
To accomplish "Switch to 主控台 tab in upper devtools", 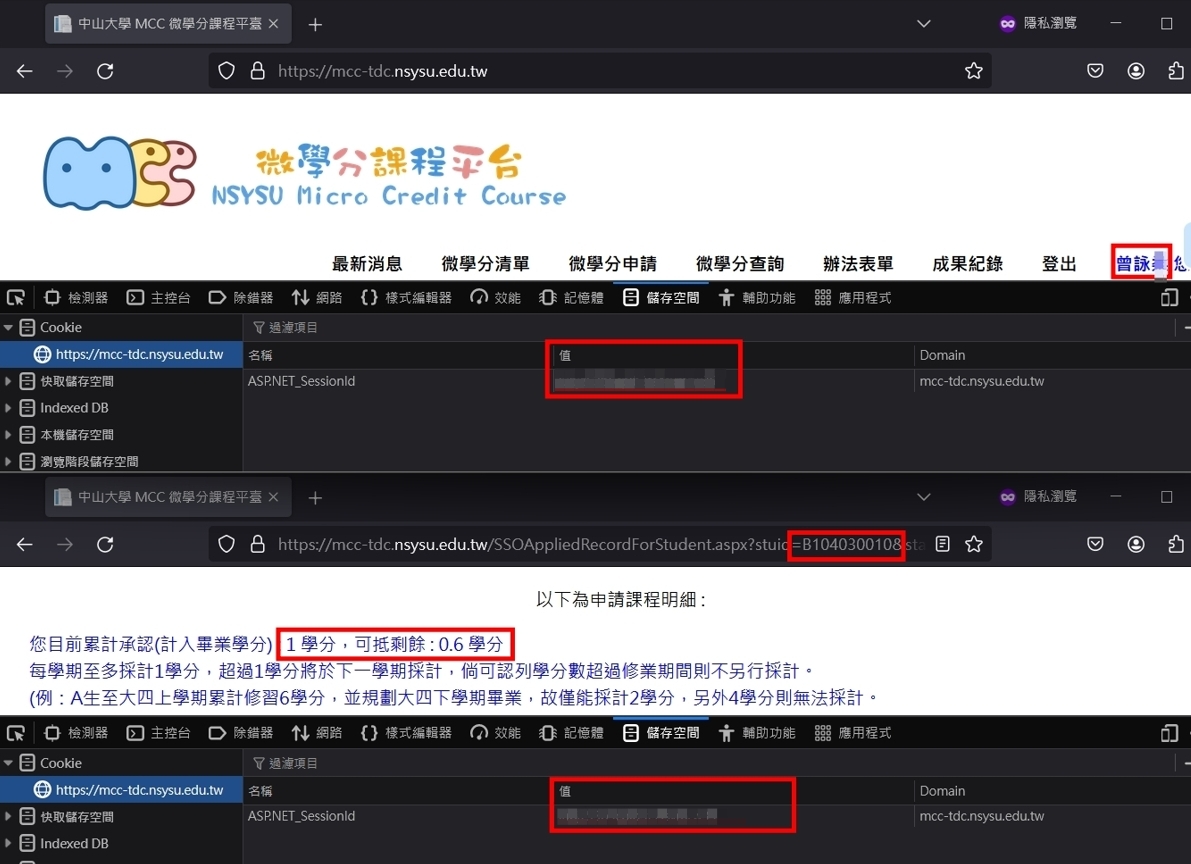I will tap(158, 297).
